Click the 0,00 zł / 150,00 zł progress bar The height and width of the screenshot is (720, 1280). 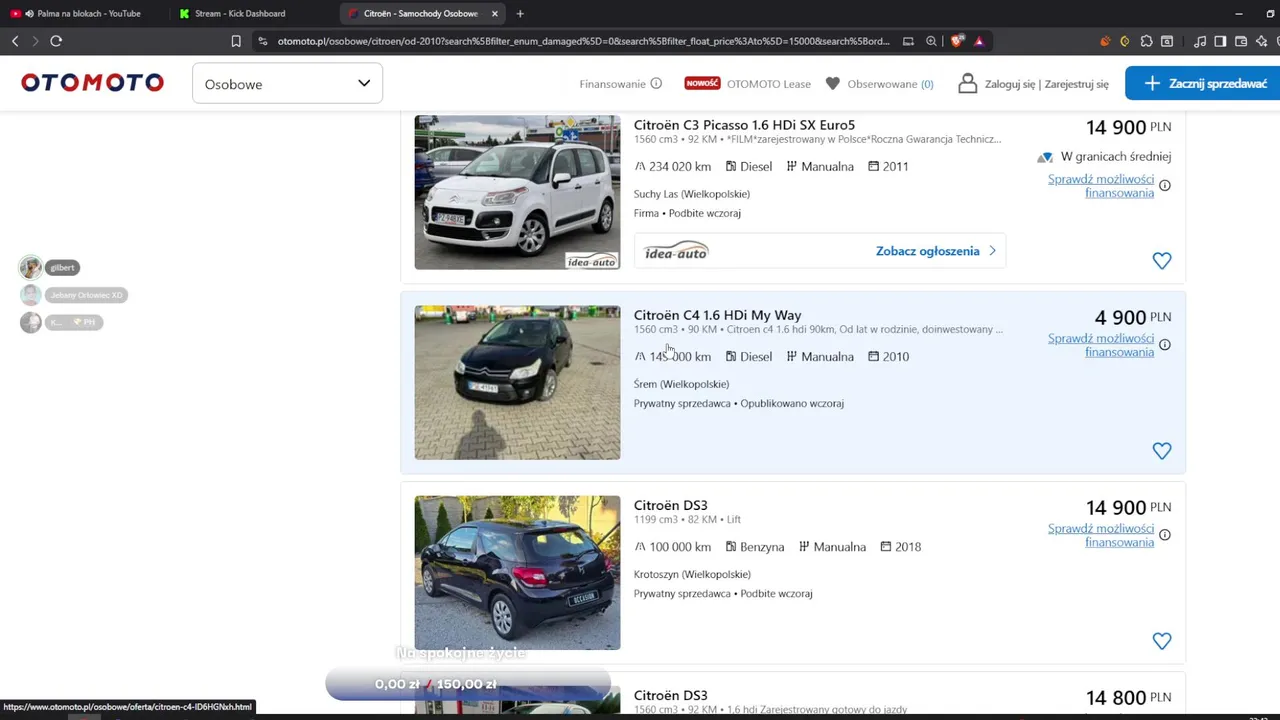(468, 684)
